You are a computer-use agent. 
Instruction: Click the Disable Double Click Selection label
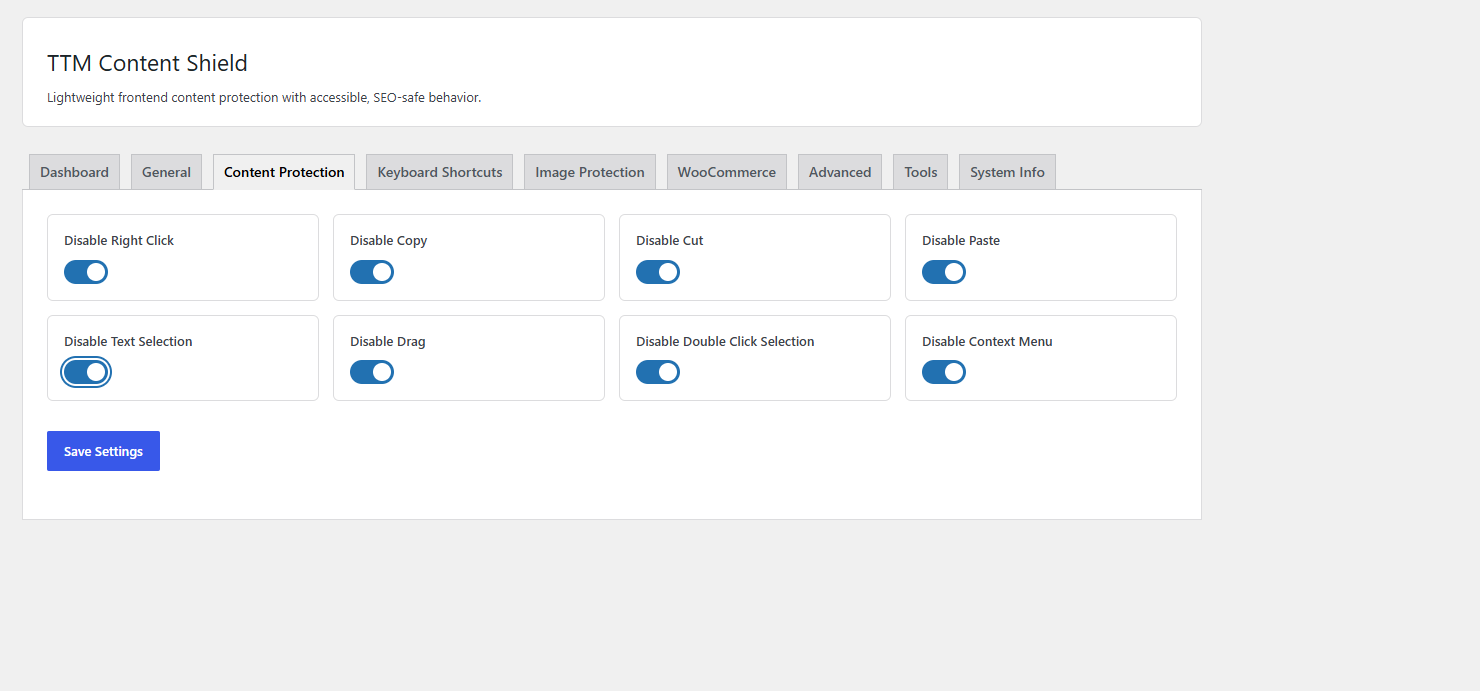(725, 342)
